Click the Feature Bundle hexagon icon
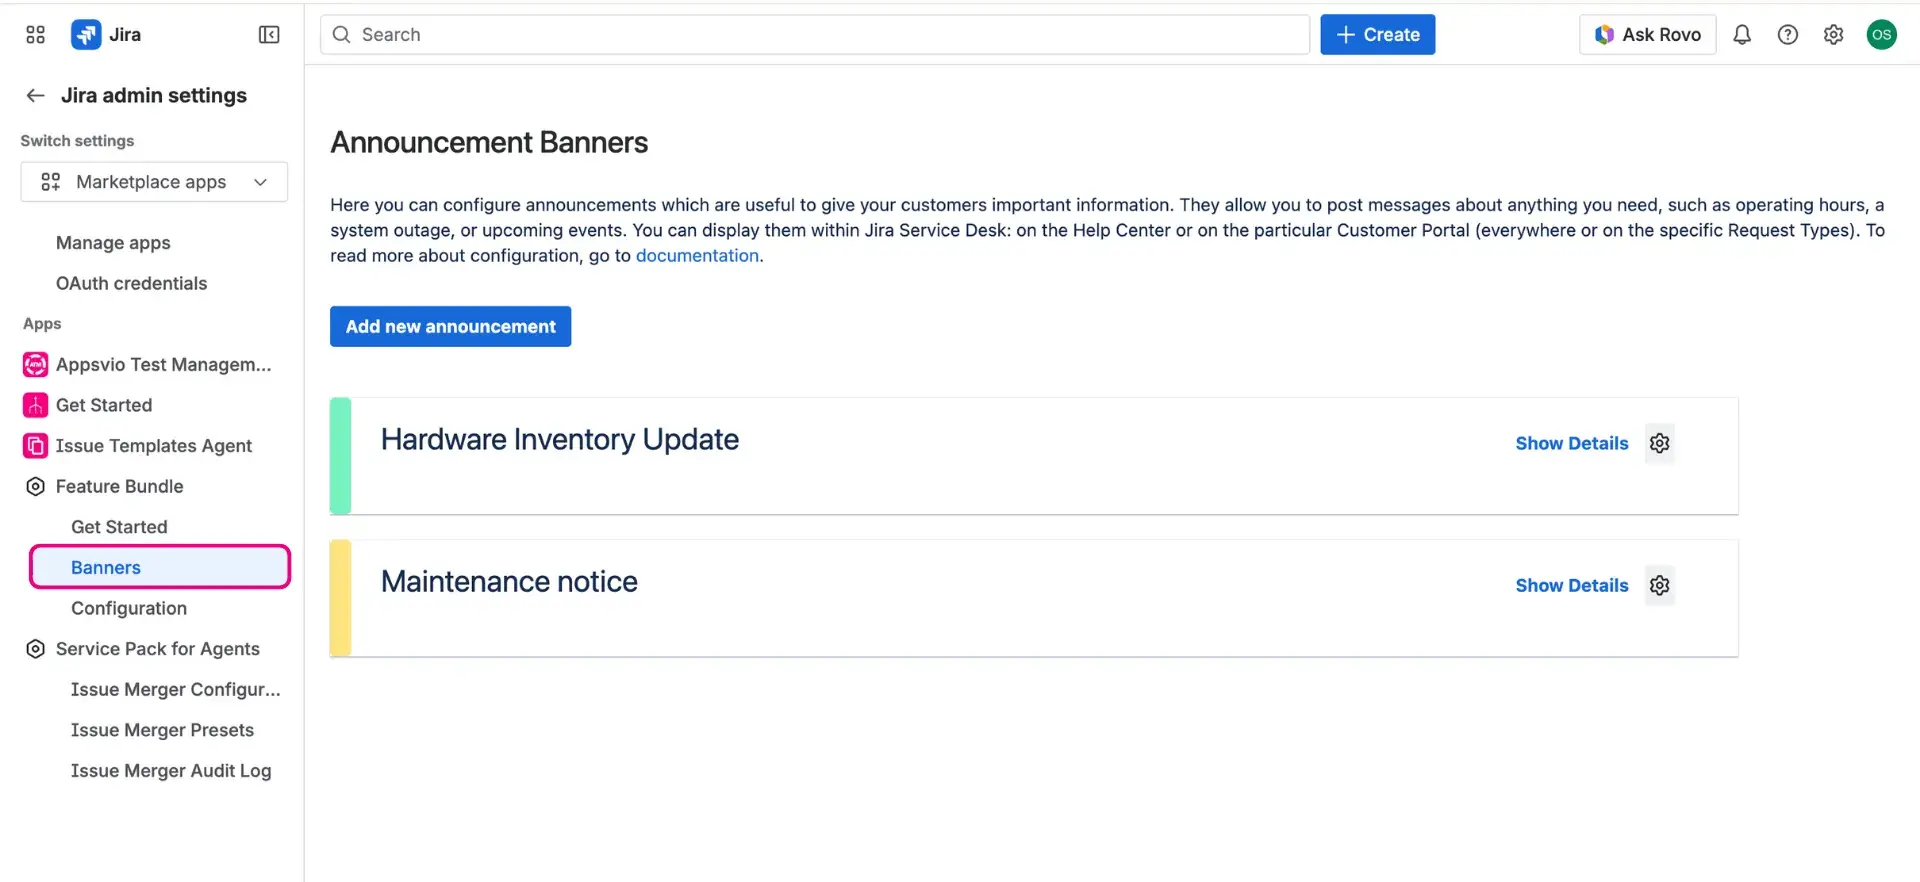This screenshot has height=882, width=1920. [35, 487]
